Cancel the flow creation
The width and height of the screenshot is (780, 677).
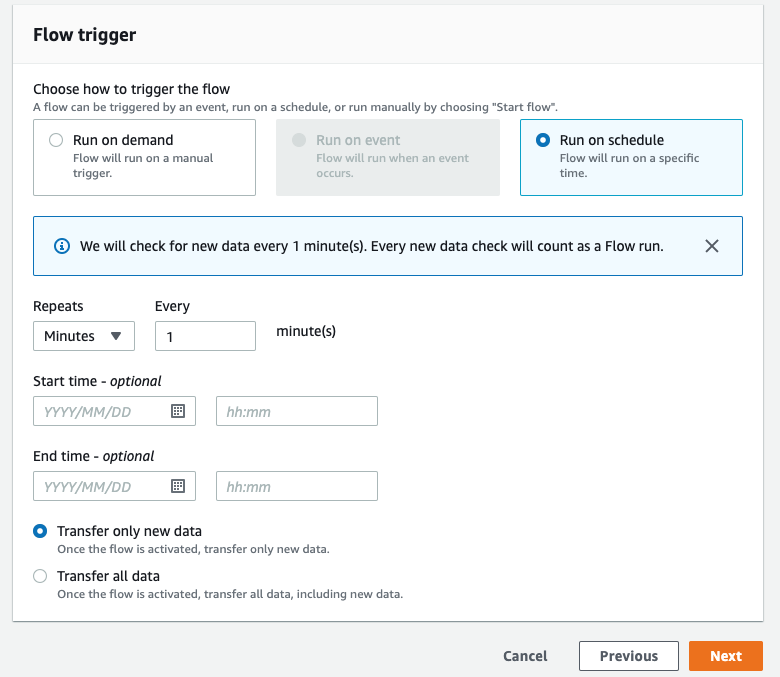(525, 656)
